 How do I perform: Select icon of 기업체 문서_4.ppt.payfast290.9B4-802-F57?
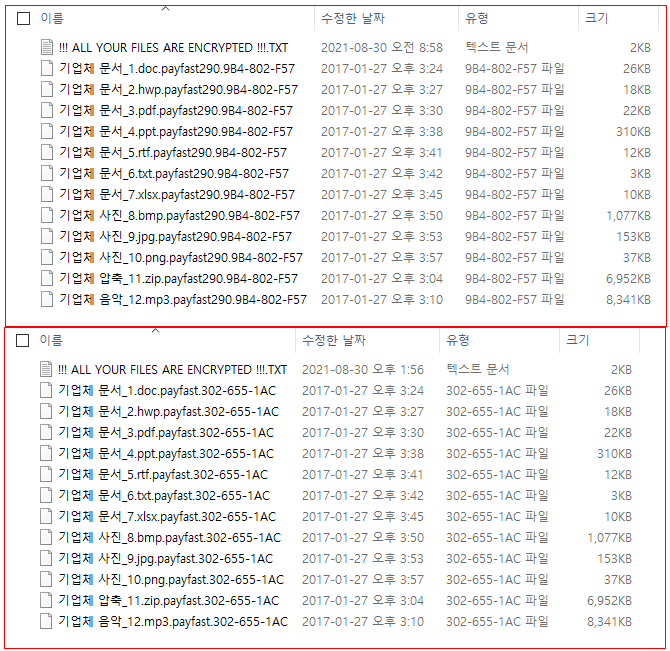tap(47, 131)
